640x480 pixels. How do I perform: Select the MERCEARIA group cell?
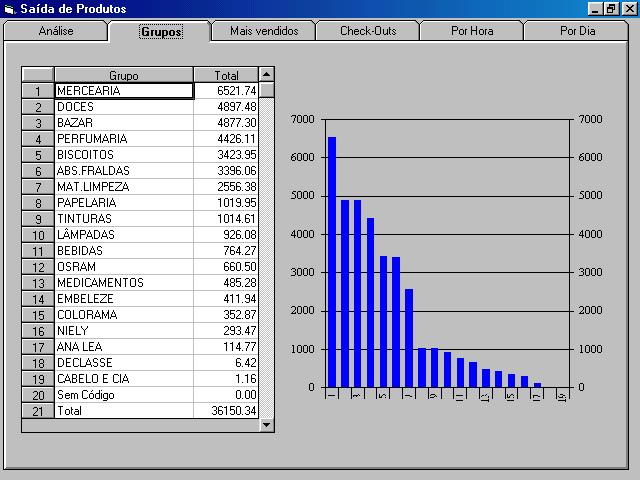point(123,91)
